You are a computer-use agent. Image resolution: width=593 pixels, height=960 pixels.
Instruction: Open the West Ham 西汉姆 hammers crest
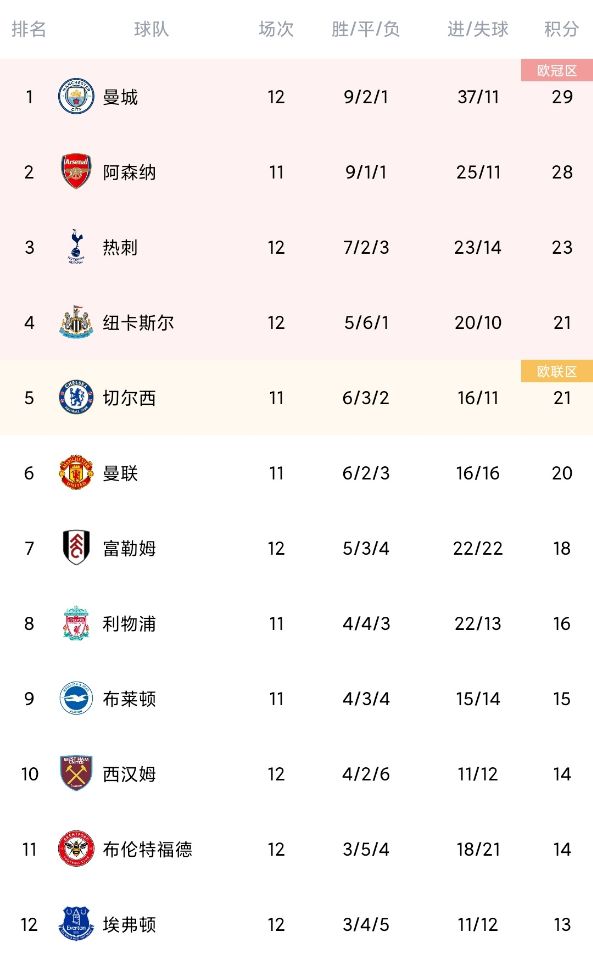click(x=76, y=773)
